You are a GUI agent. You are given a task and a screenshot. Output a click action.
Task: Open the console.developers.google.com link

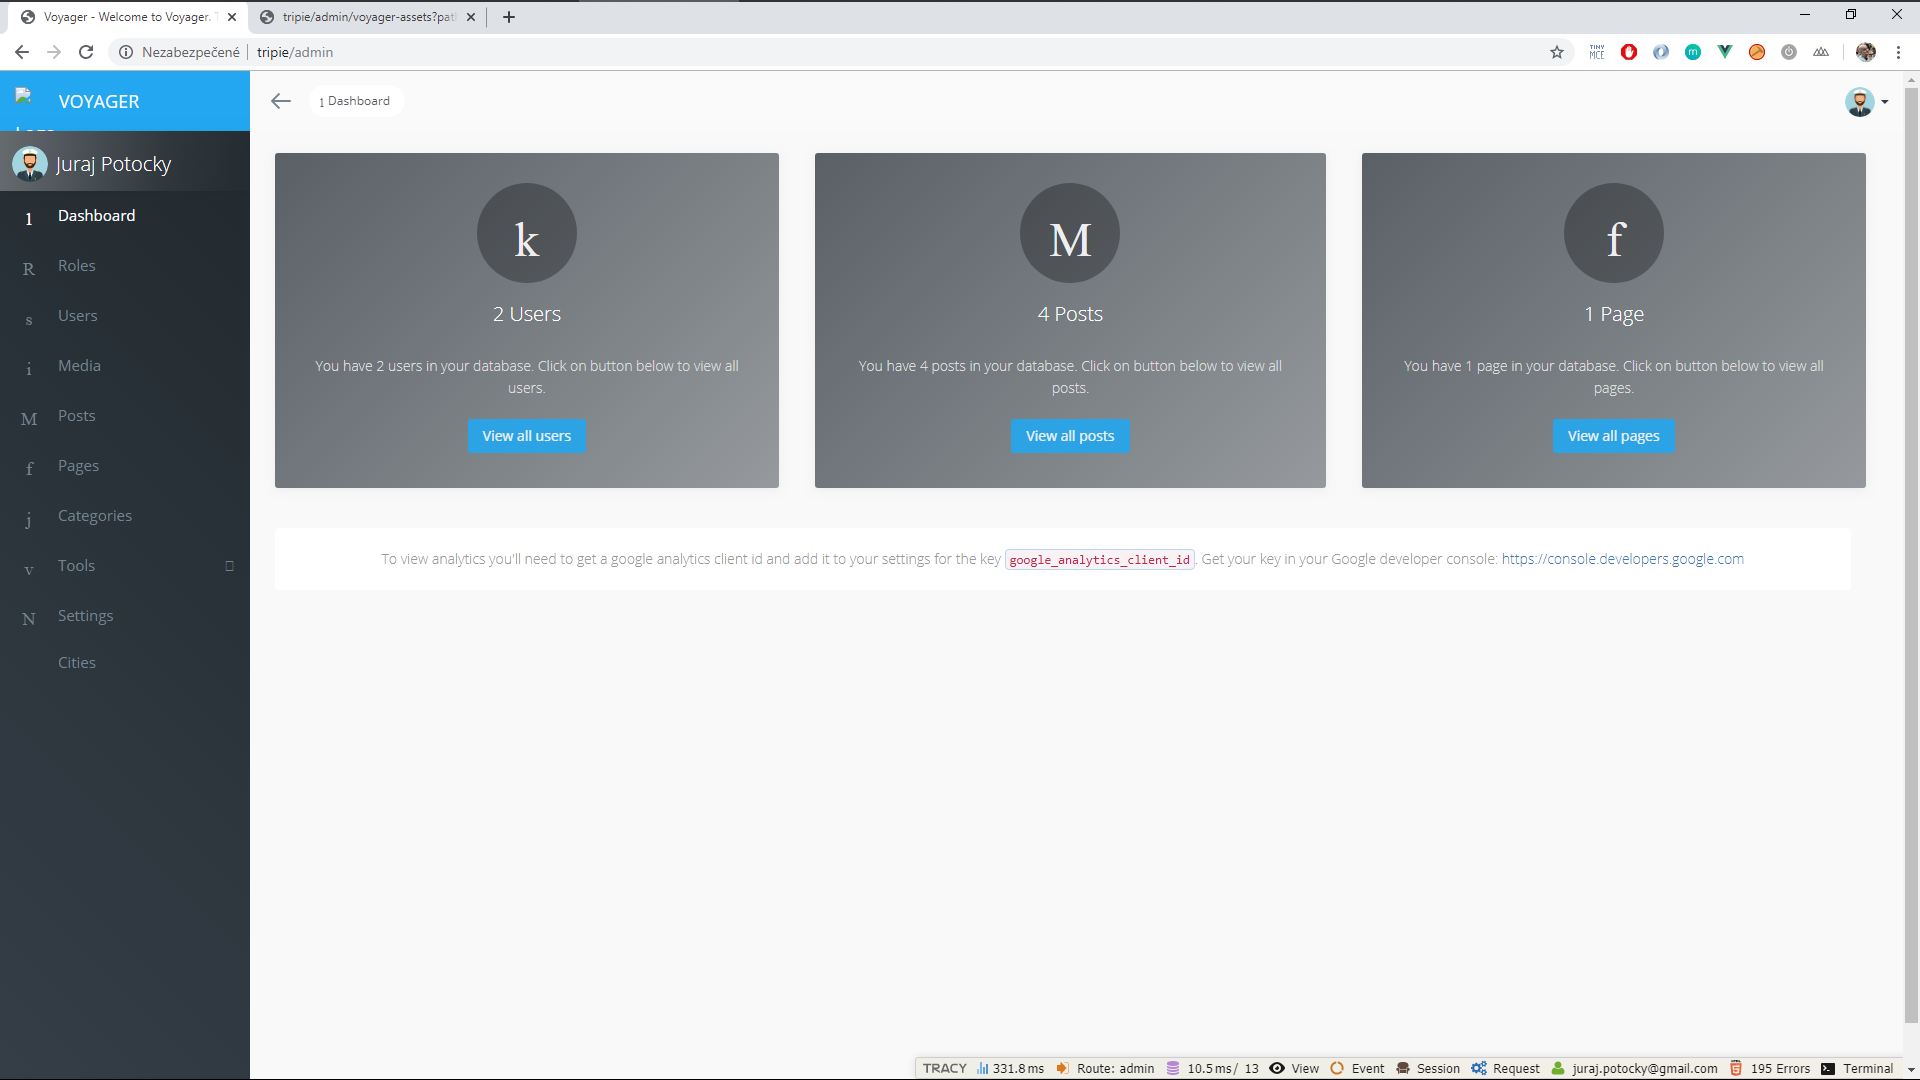tap(1622, 559)
